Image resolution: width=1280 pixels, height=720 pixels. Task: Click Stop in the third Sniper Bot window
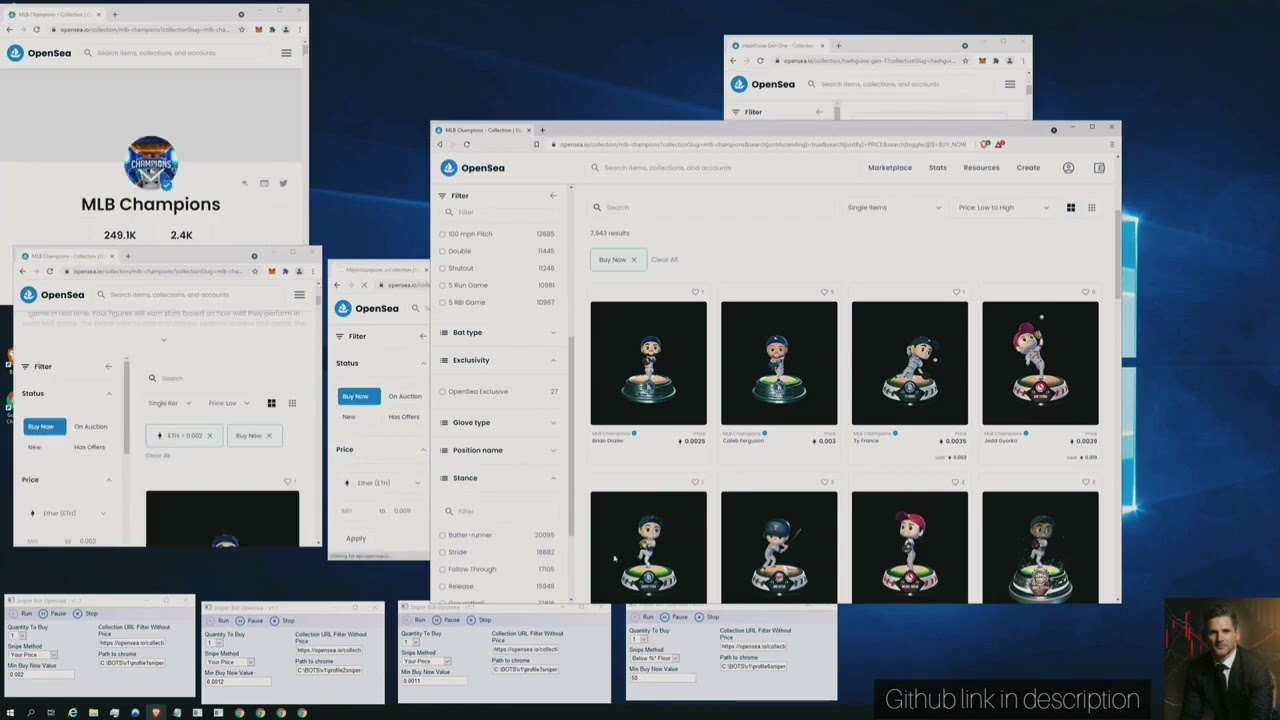480,620
